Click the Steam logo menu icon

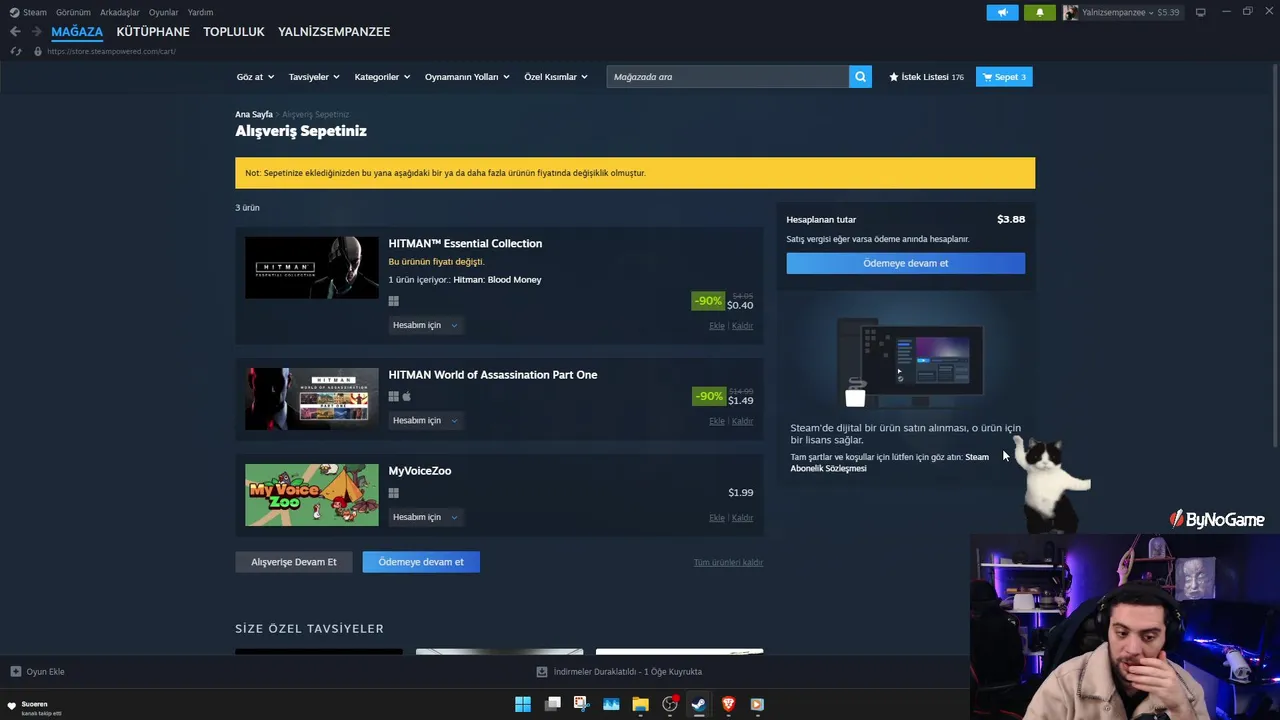pos(14,12)
